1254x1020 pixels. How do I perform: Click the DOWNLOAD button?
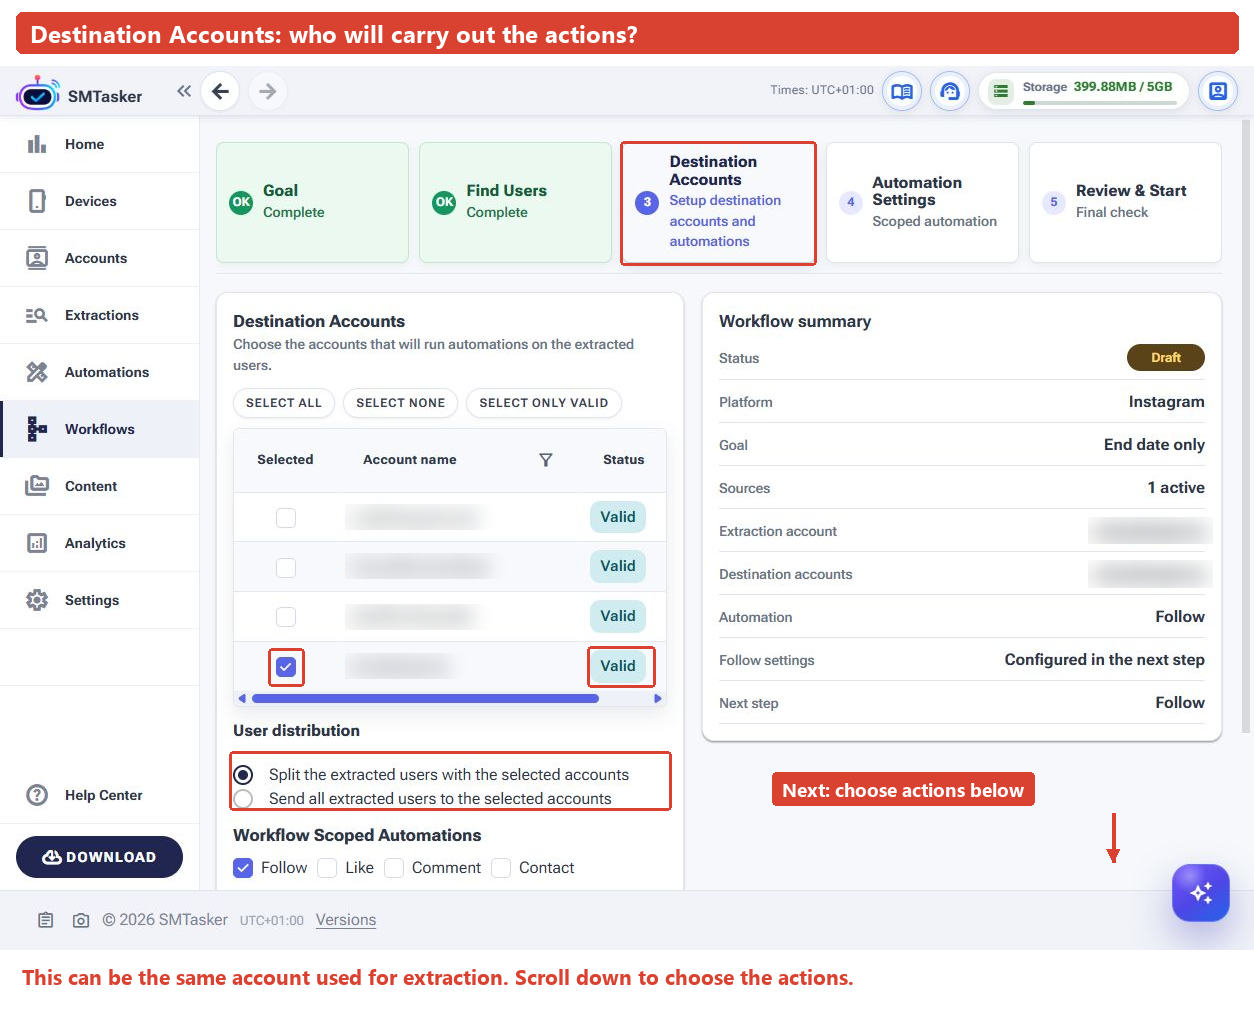(99, 857)
